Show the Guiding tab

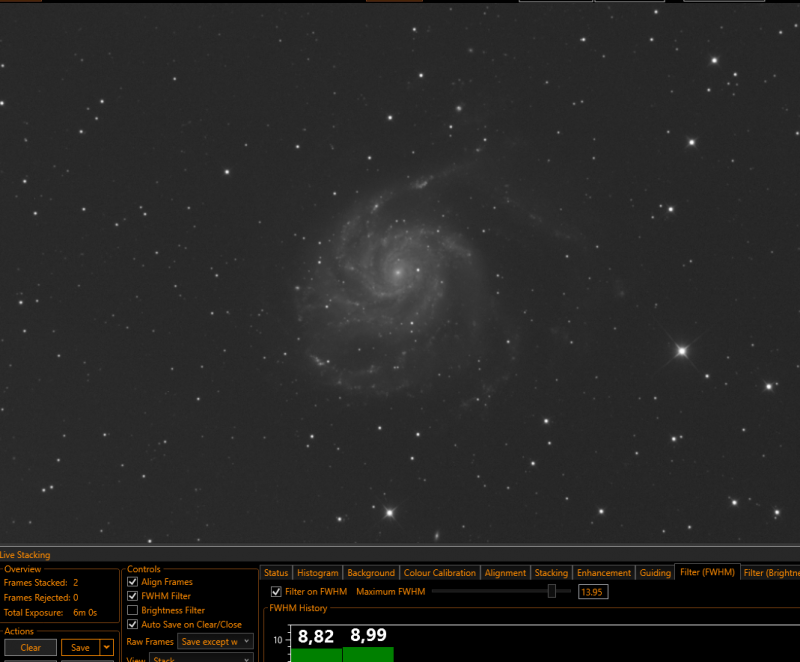(x=655, y=573)
